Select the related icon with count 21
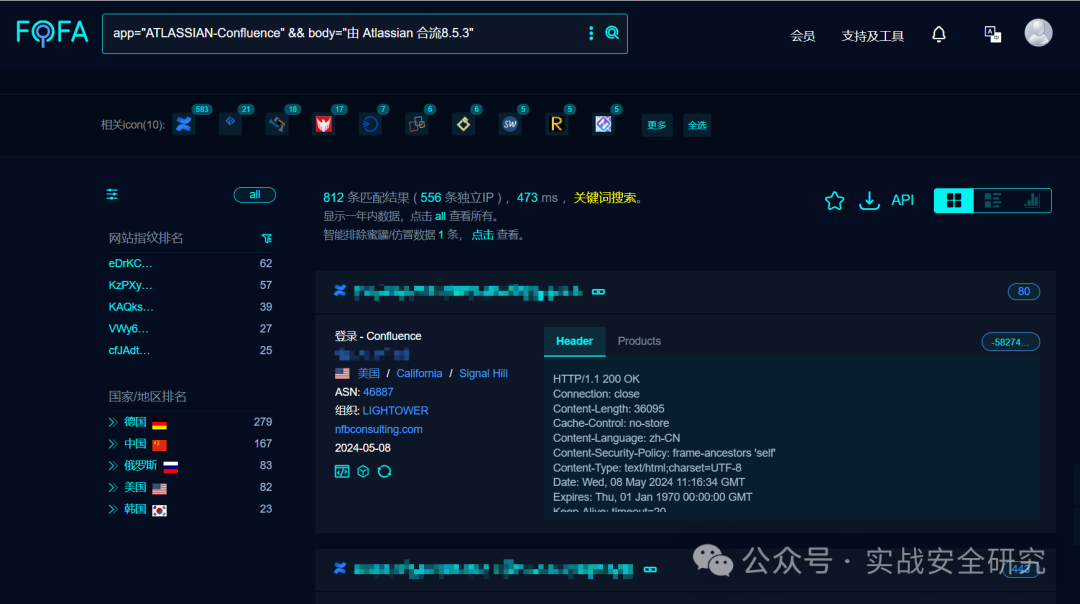The image size is (1080, 604). pyautogui.click(x=230, y=123)
